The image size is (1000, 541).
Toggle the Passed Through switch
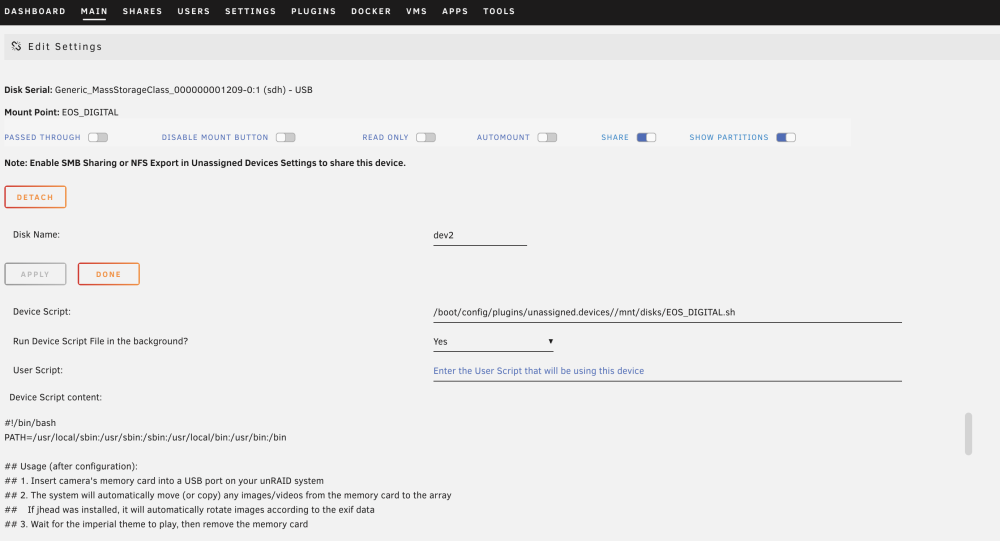[x=98, y=137]
